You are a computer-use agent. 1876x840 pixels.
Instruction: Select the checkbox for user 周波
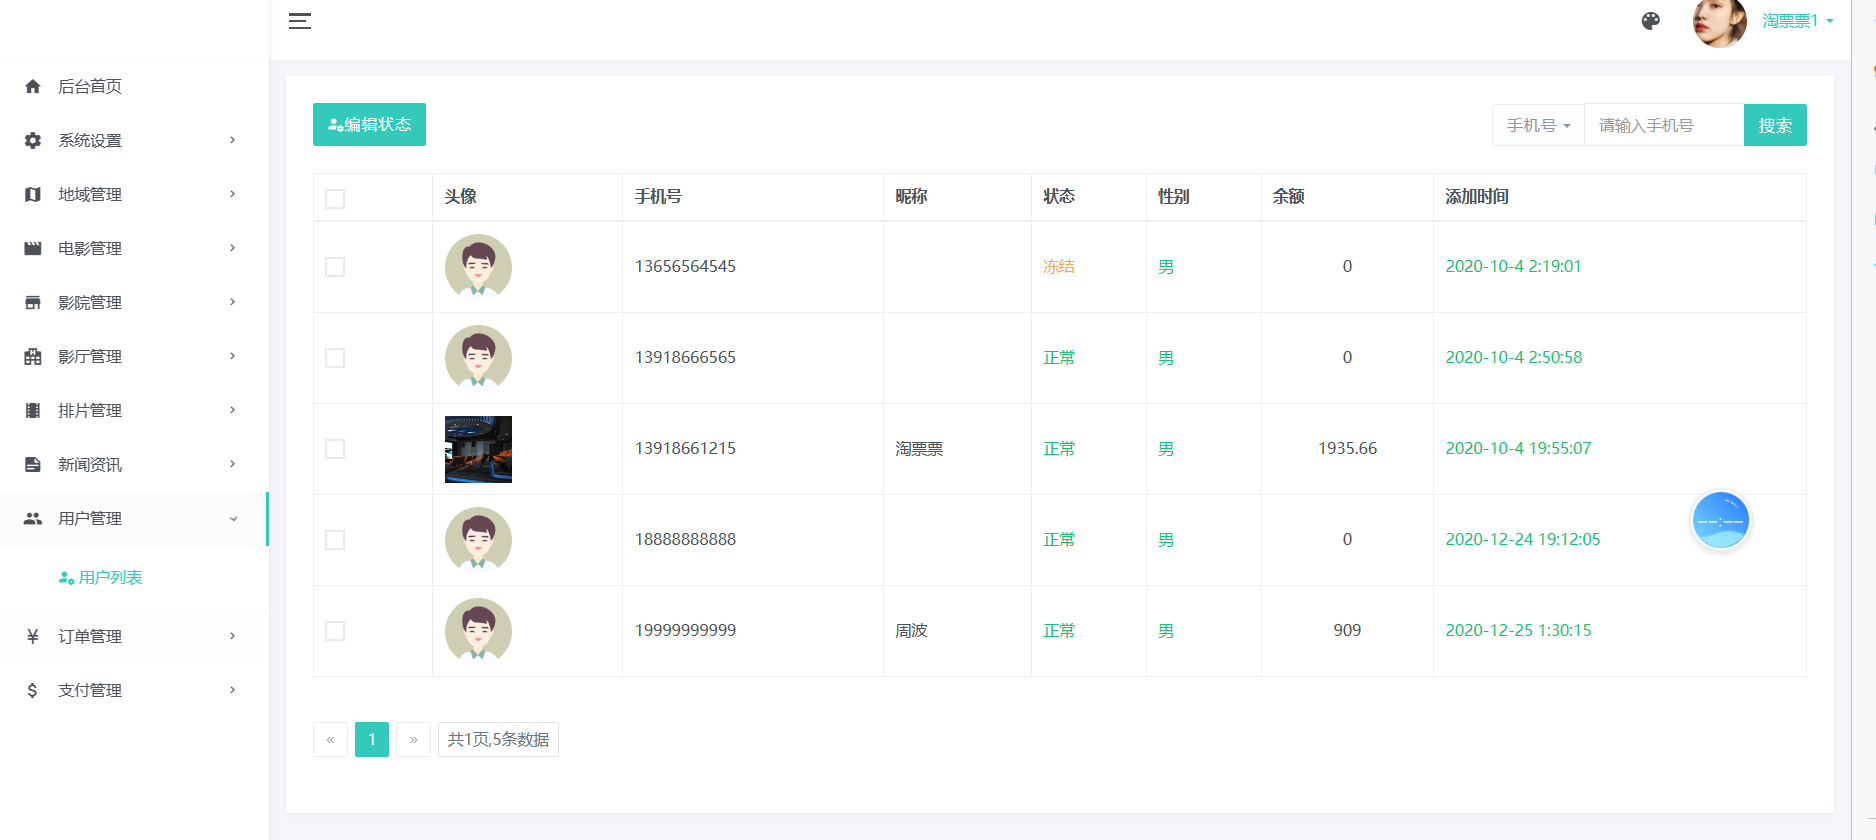coord(335,631)
